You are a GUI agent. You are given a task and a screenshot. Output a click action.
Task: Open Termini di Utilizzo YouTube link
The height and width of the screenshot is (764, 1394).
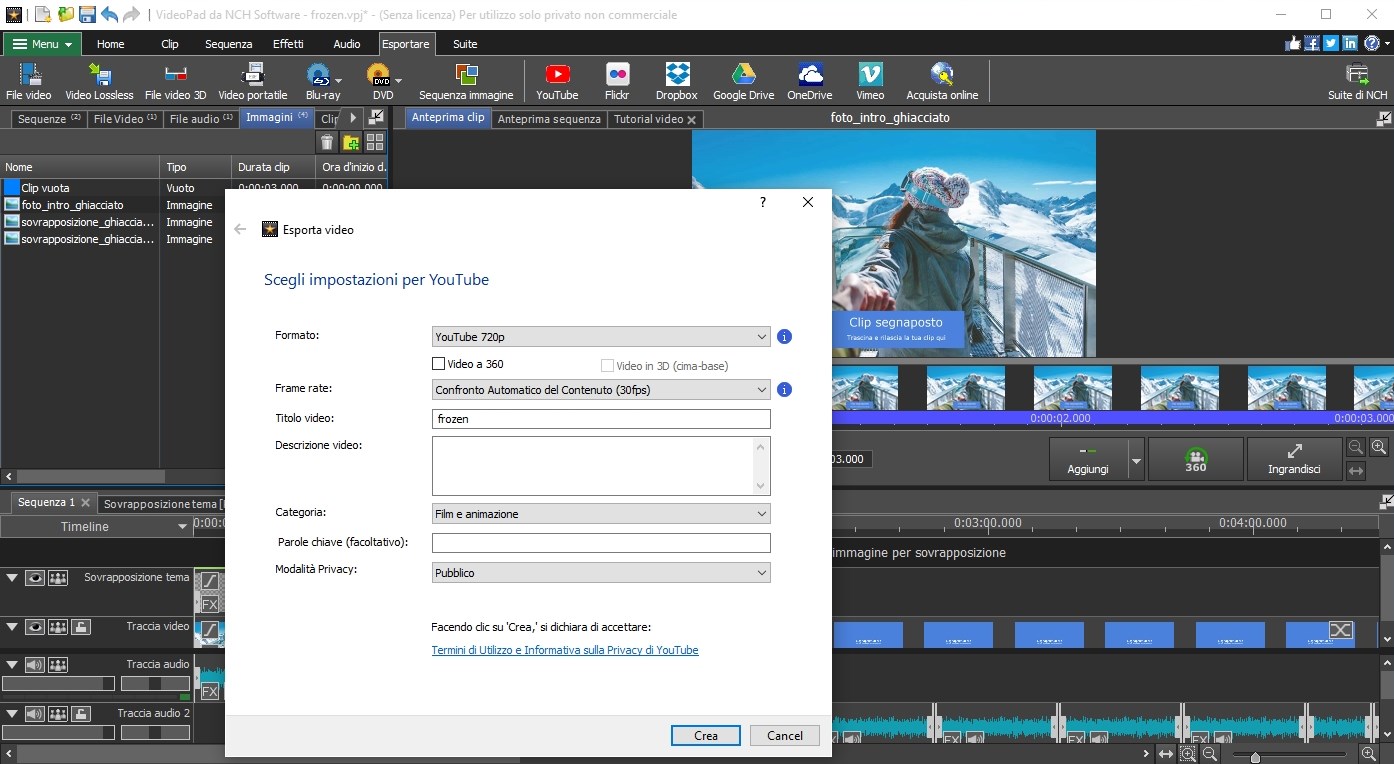pos(565,650)
